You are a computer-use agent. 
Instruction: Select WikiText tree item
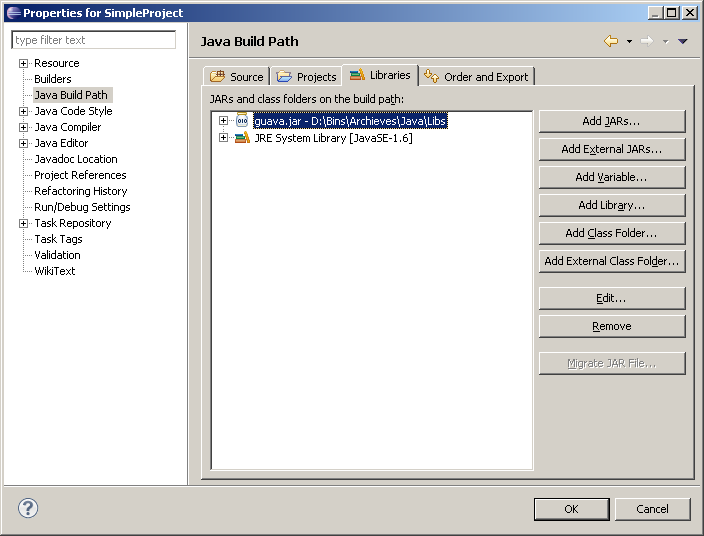pos(55,271)
